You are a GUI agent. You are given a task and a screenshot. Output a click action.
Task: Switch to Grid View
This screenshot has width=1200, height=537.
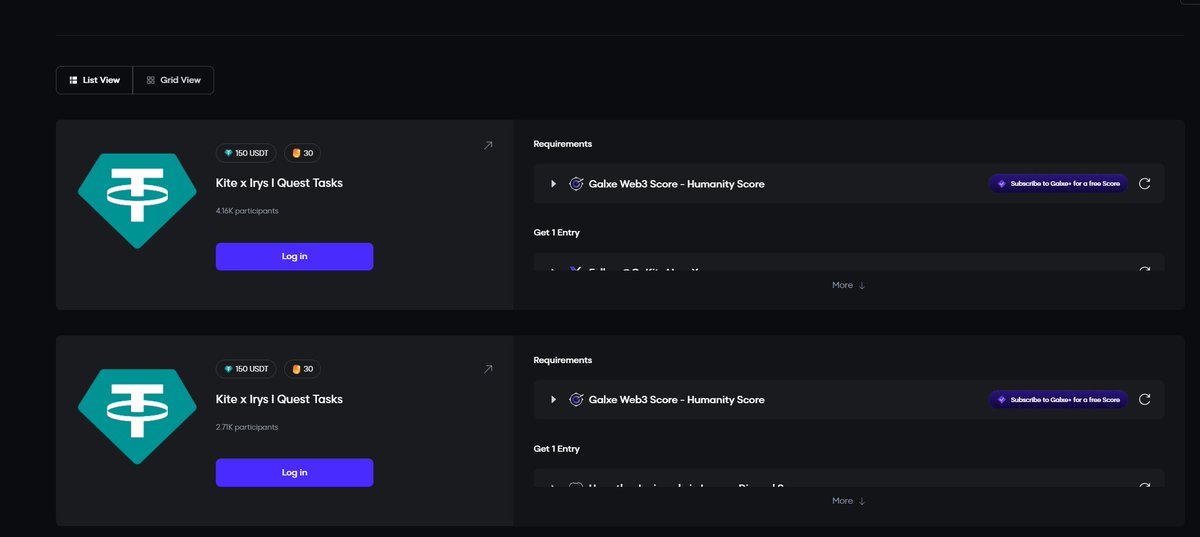(x=173, y=80)
